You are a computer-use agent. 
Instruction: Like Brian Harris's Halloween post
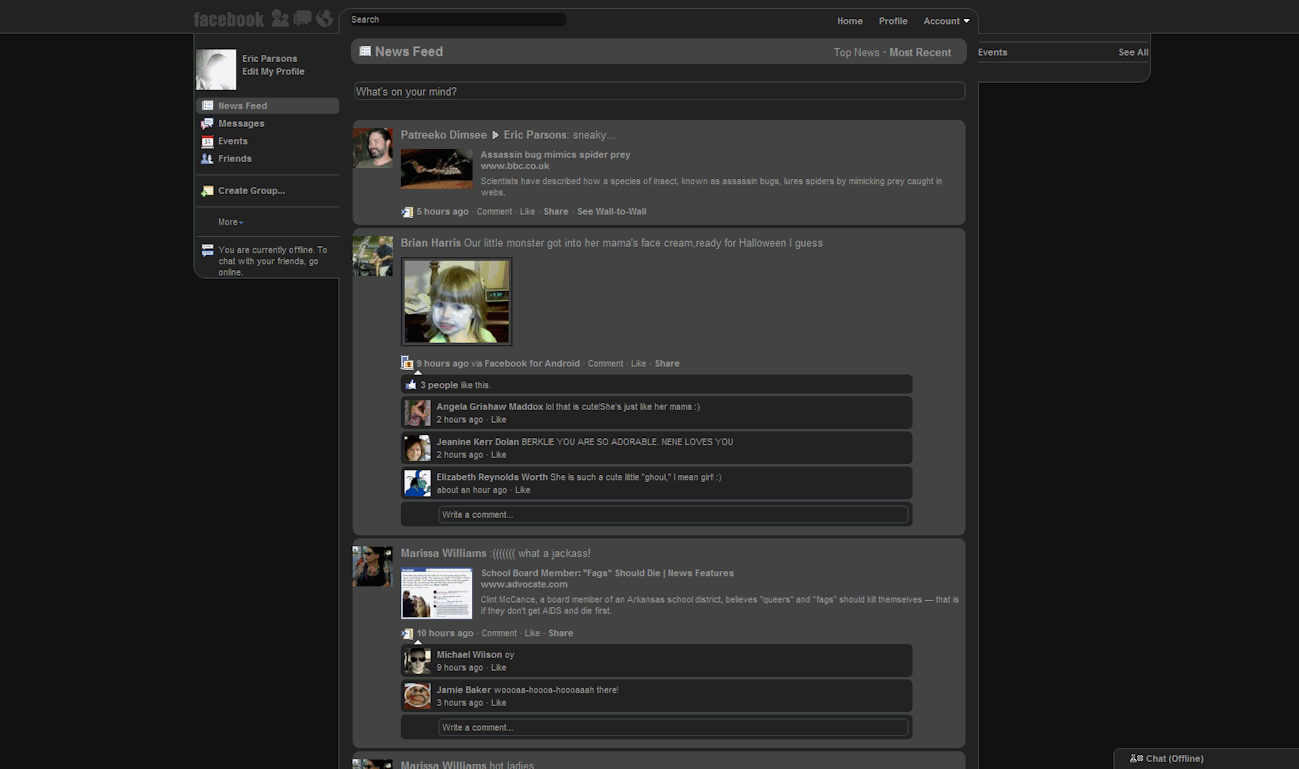[x=638, y=363]
